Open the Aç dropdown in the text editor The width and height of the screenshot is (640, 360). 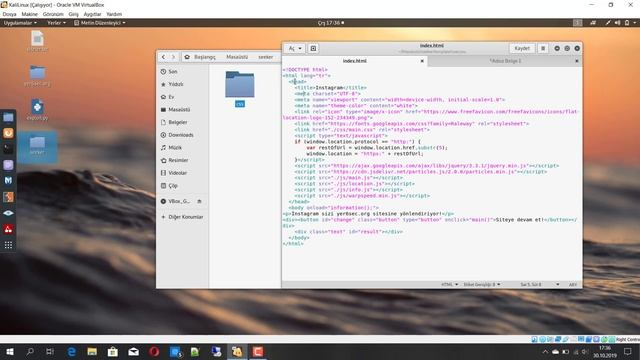[x=295, y=48]
